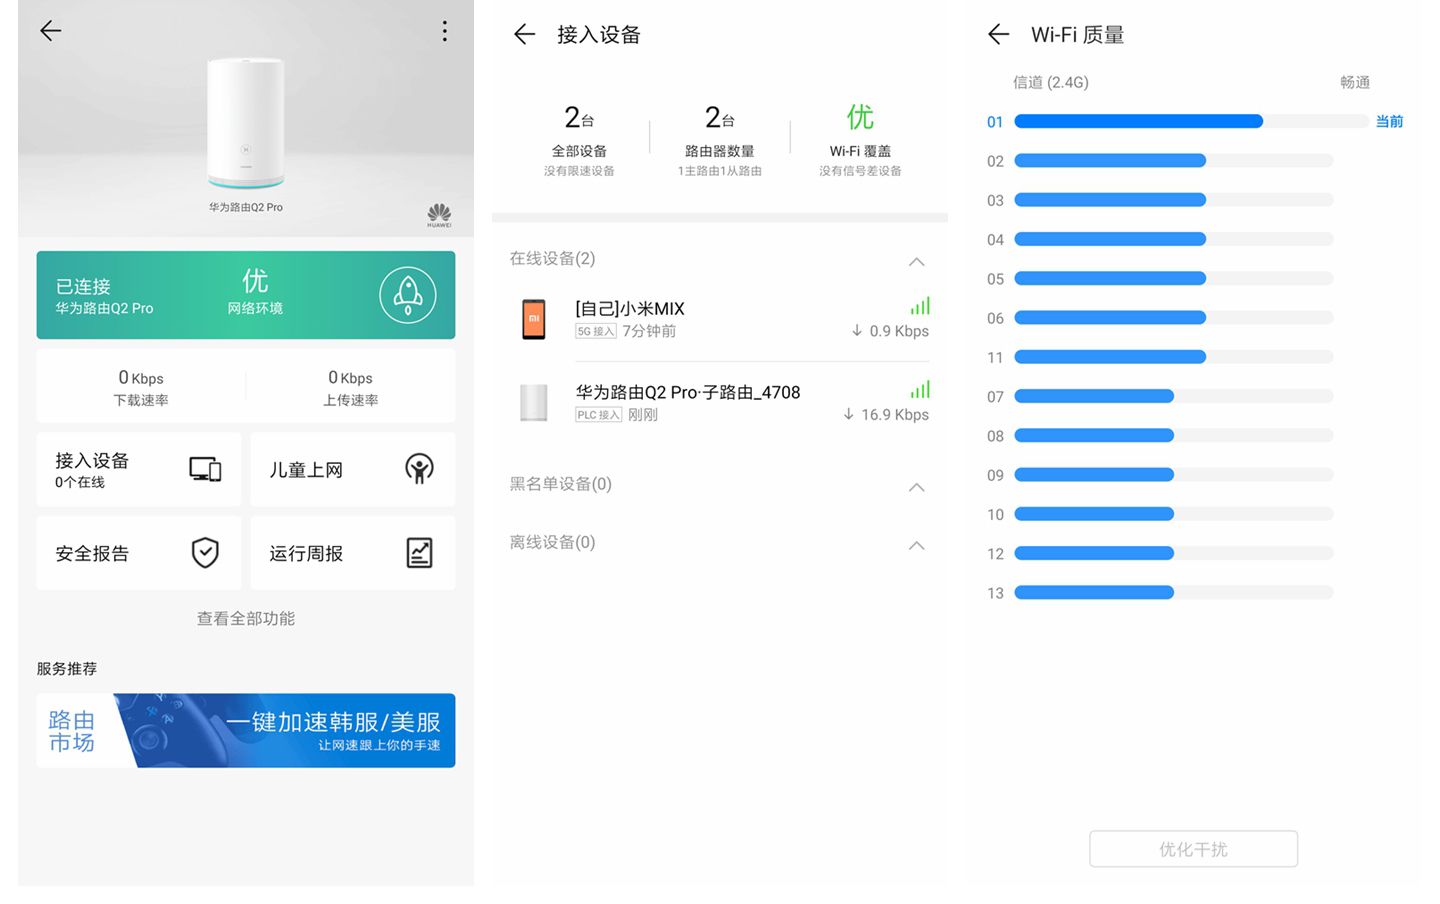Select channel 06 quality bar
The width and height of the screenshot is (1440, 904).
(1174, 317)
